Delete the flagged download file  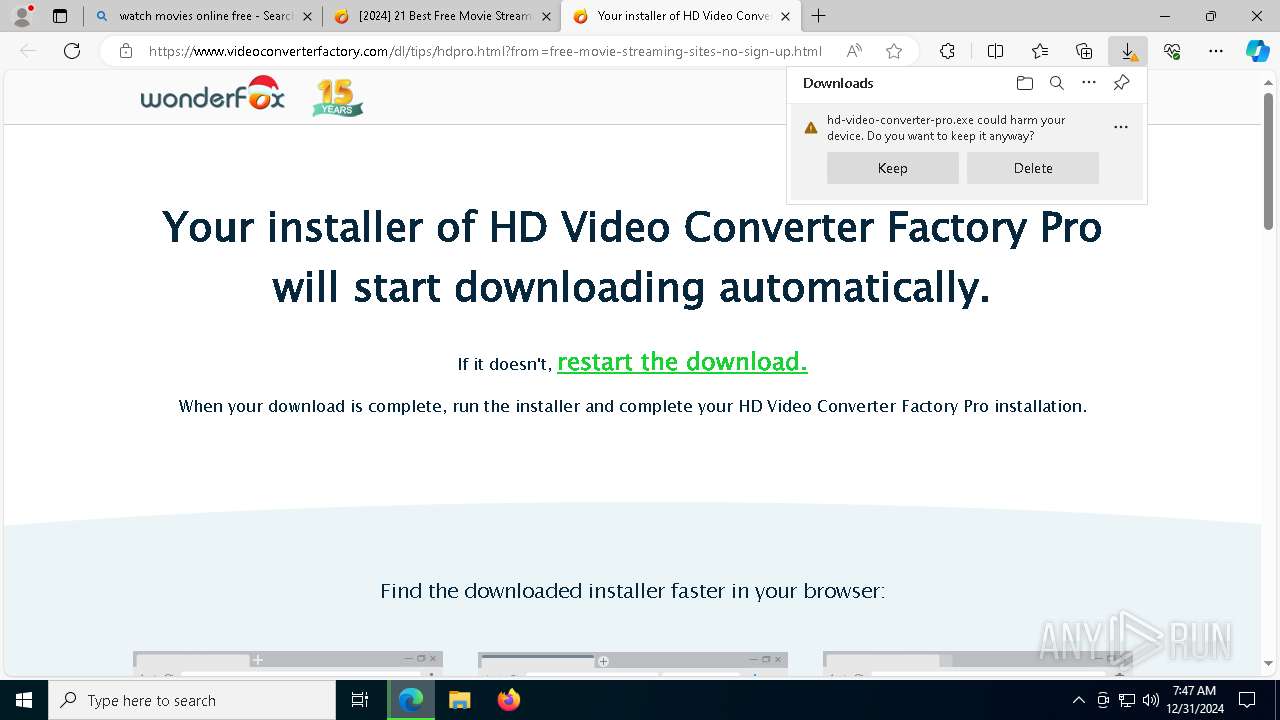(x=1033, y=168)
